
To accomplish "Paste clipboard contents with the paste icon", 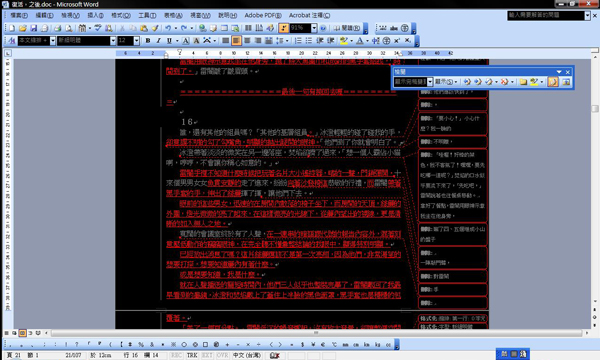I will pyautogui.click(x=144, y=28).
